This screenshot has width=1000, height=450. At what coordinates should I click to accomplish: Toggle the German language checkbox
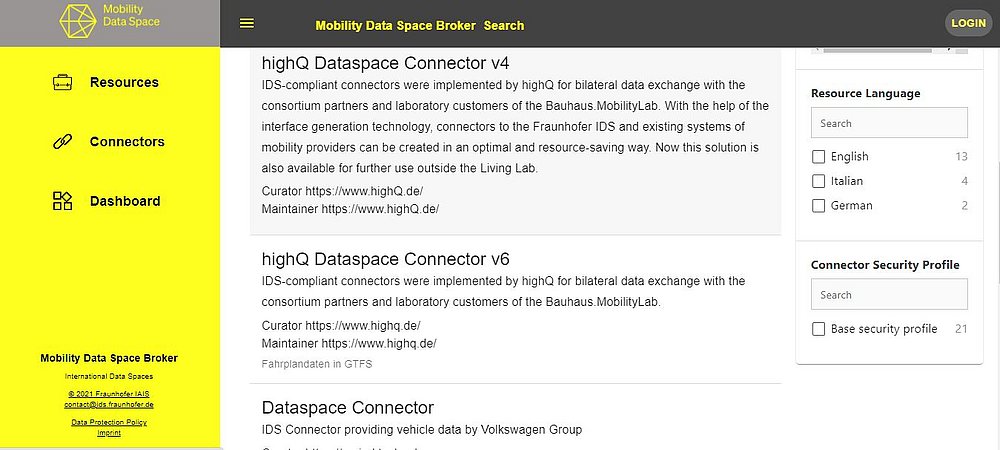point(819,206)
